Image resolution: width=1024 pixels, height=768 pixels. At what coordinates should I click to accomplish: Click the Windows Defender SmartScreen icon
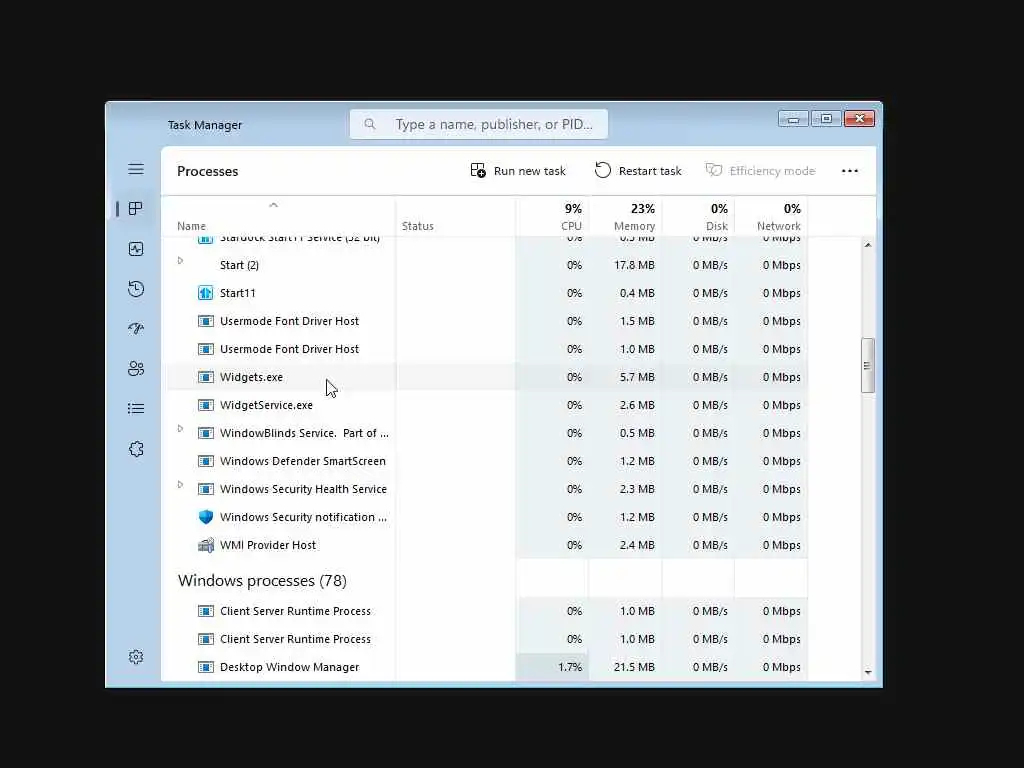pyautogui.click(x=206, y=461)
